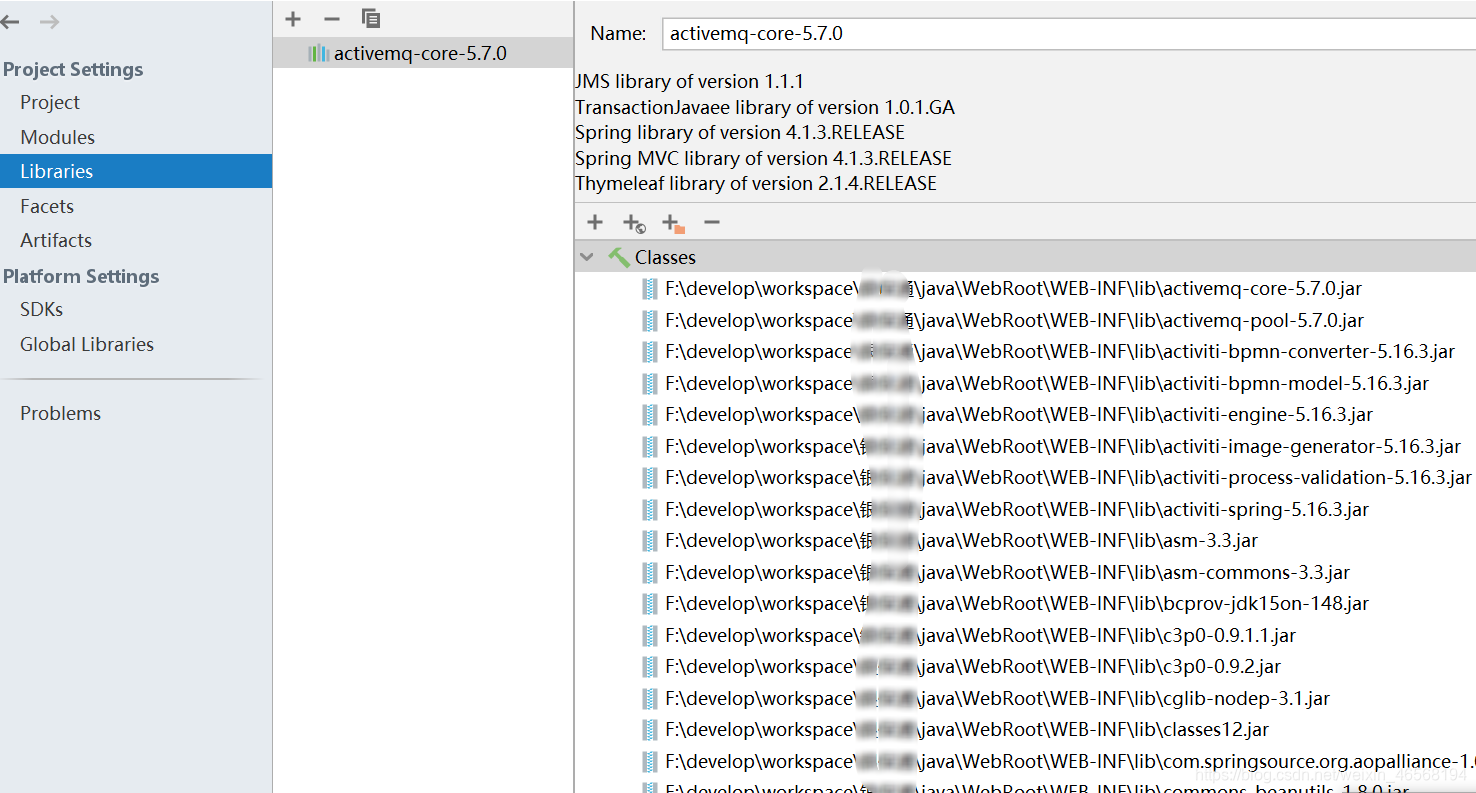The height and width of the screenshot is (793, 1476).
Task: Open Modules settings
Action: [57, 137]
